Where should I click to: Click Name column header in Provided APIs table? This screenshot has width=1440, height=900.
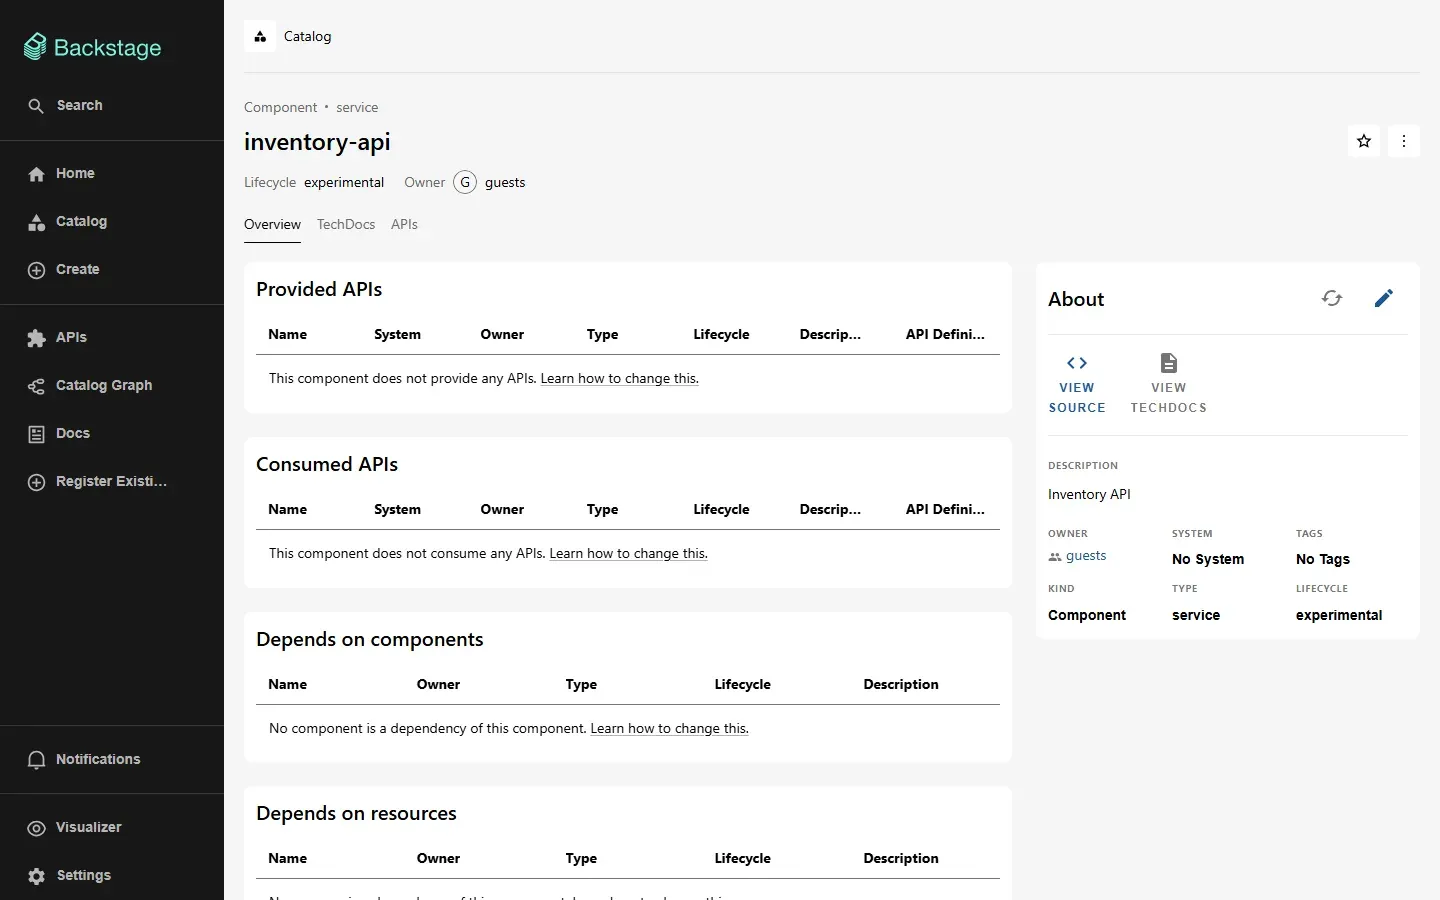[x=288, y=334]
